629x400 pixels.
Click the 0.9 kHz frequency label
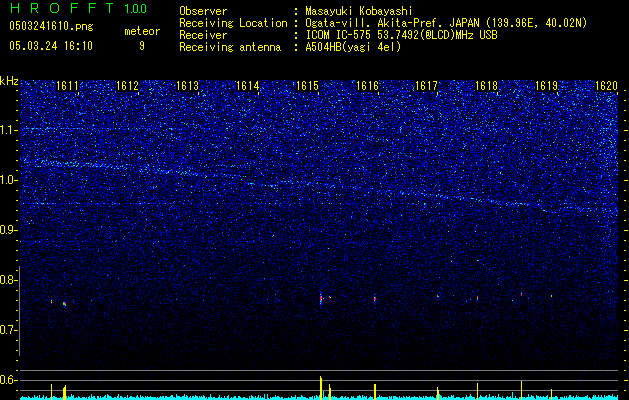click(x=8, y=230)
